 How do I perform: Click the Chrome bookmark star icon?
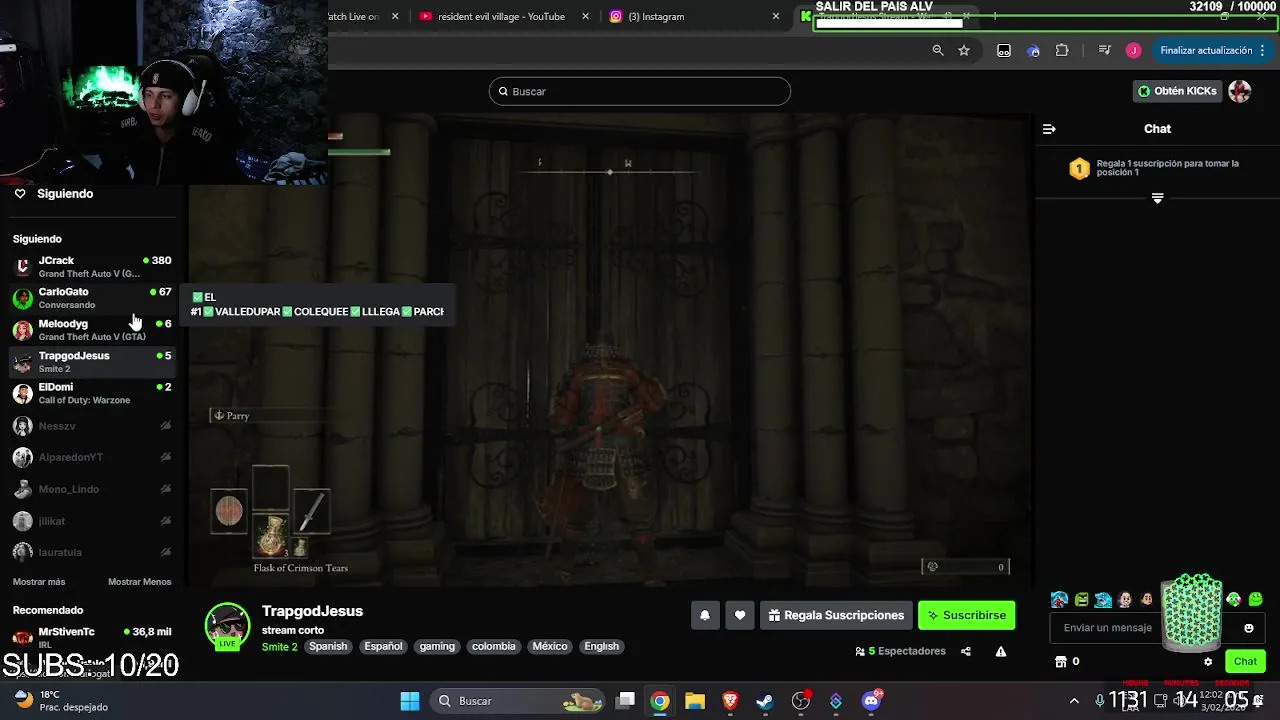[964, 50]
